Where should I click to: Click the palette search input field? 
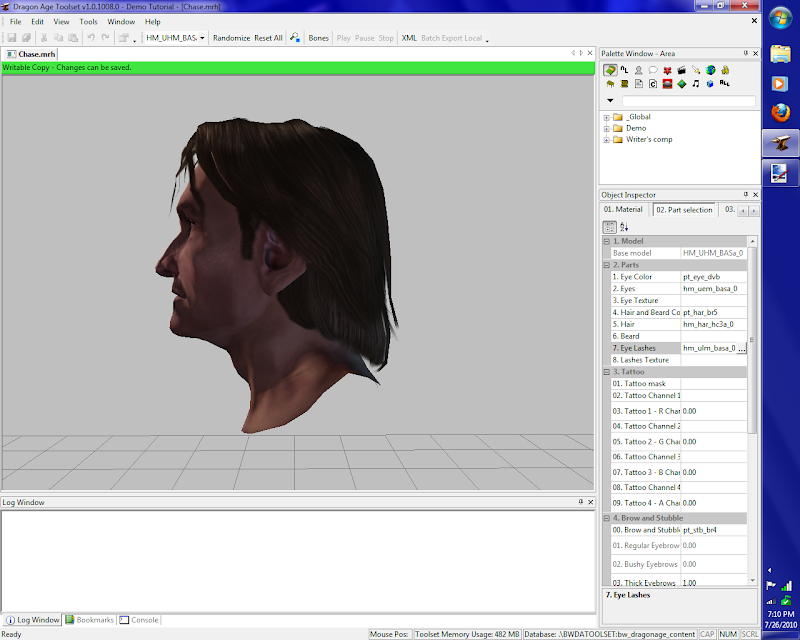[688, 101]
